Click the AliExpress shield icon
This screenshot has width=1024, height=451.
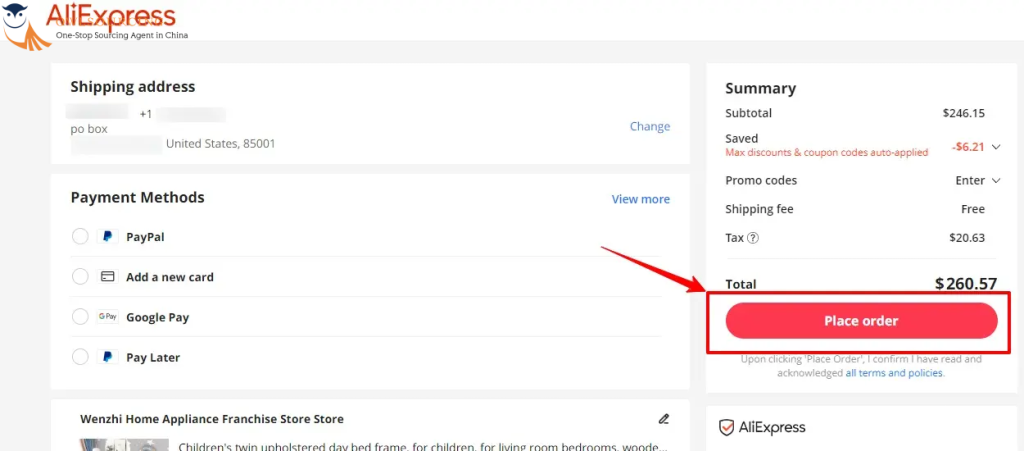727,427
